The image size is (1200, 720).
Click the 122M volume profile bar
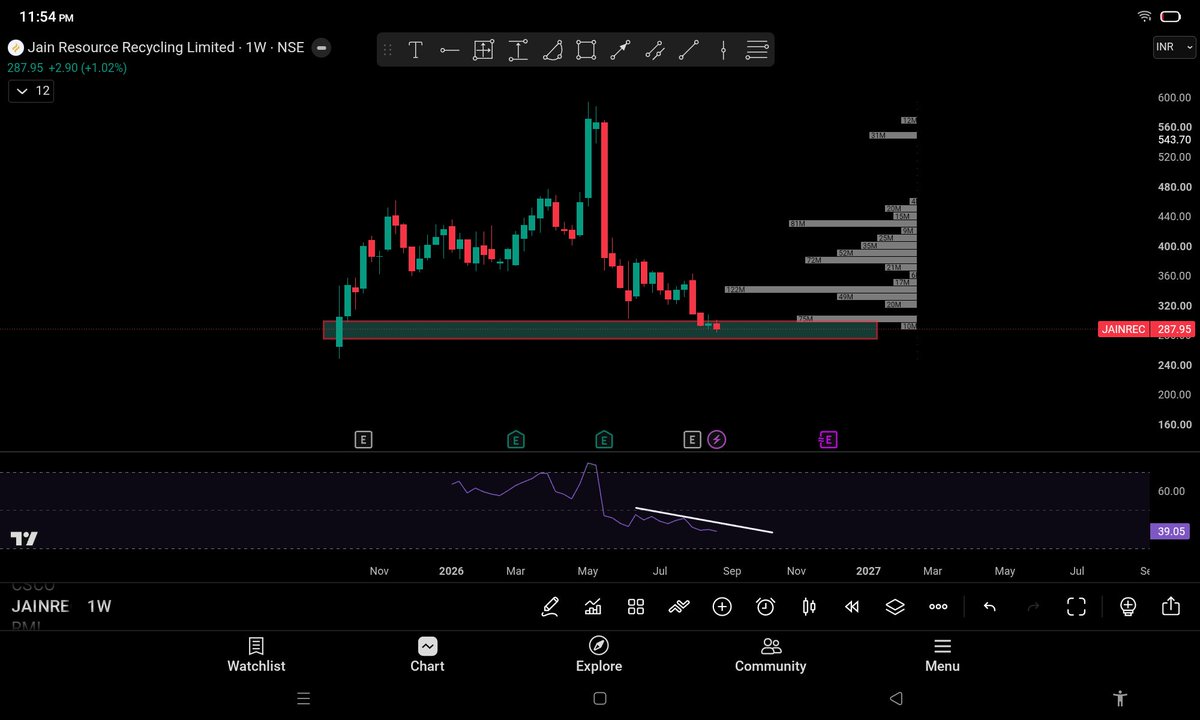pos(820,289)
